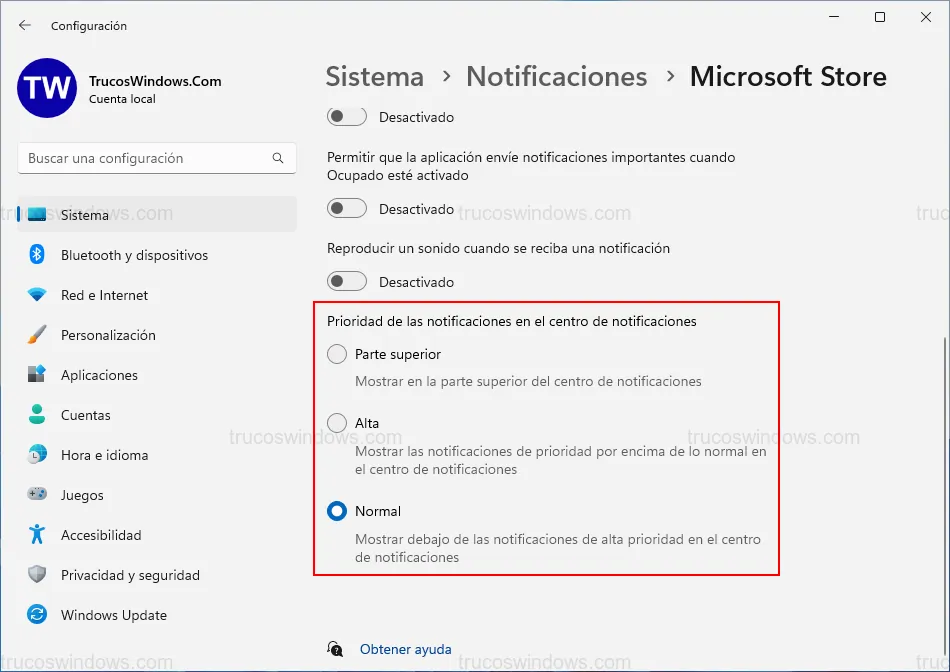Click the Accesibilidad figure icon
The width and height of the screenshot is (950, 672).
click(37, 535)
